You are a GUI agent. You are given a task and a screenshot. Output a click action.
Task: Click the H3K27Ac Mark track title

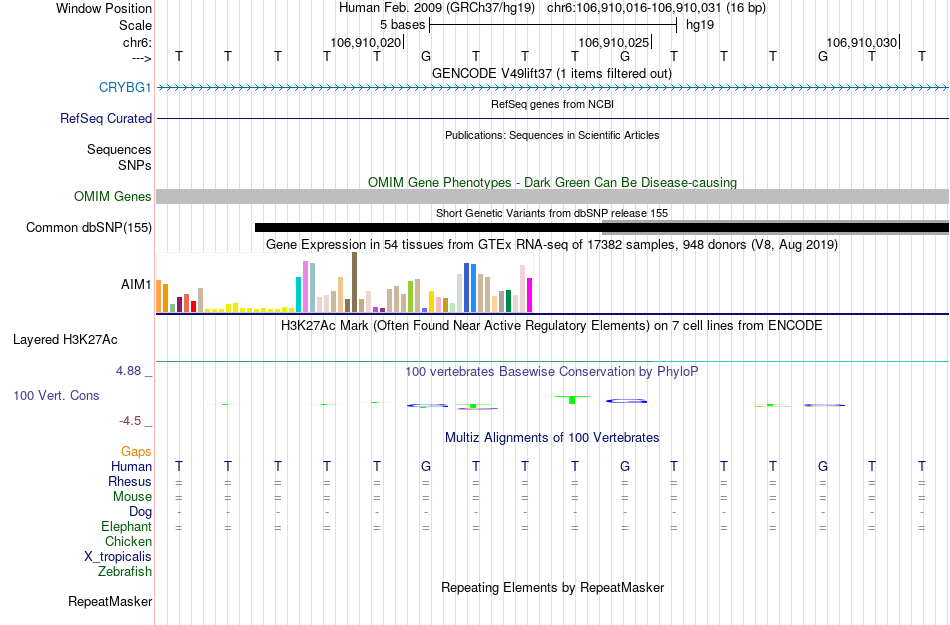click(x=552, y=325)
